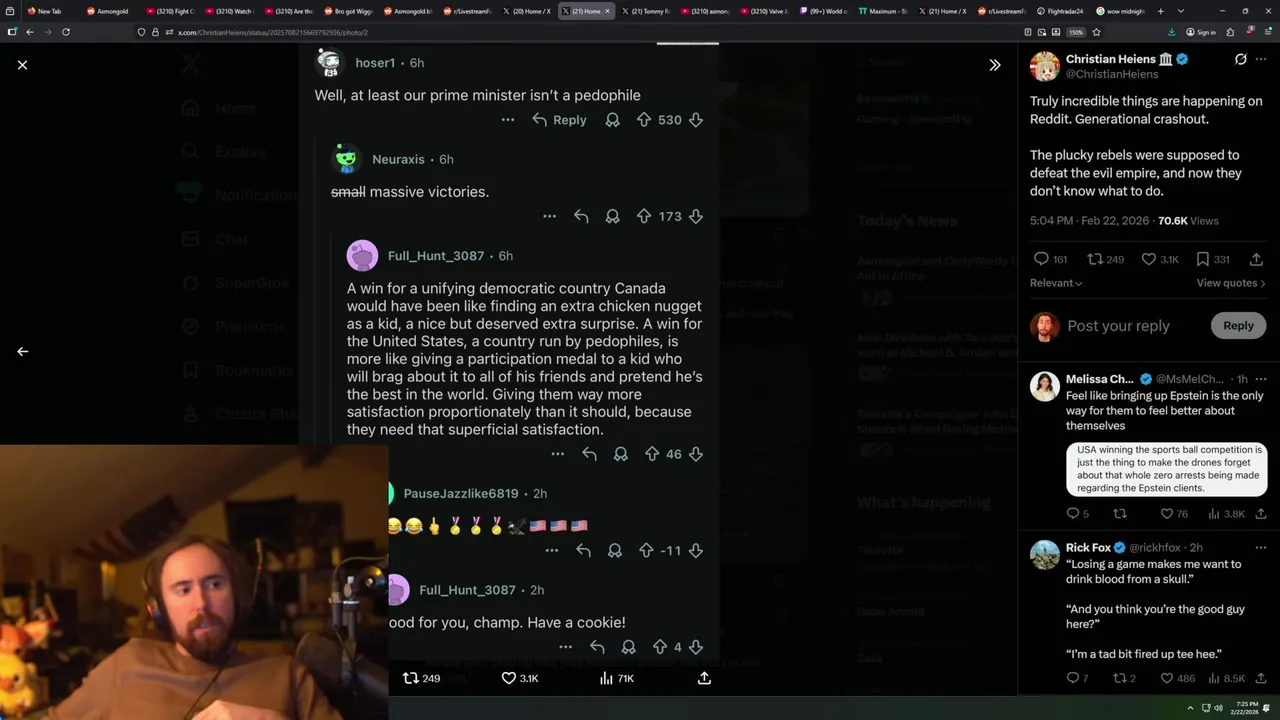View analytics icon showing 71K
This screenshot has height=720, width=1280.
tap(616, 678)
